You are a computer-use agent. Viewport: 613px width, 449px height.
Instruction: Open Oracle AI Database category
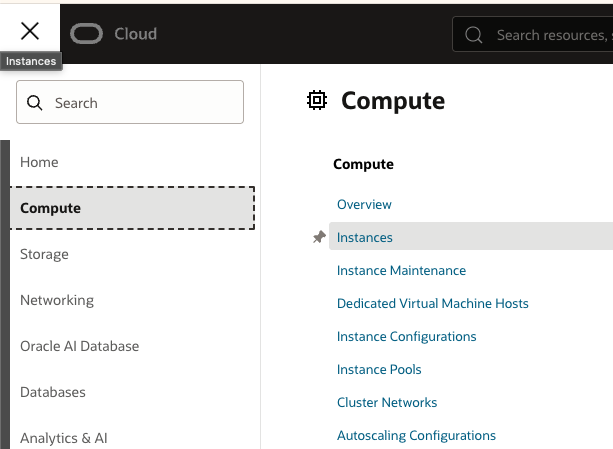pos(79,346)
